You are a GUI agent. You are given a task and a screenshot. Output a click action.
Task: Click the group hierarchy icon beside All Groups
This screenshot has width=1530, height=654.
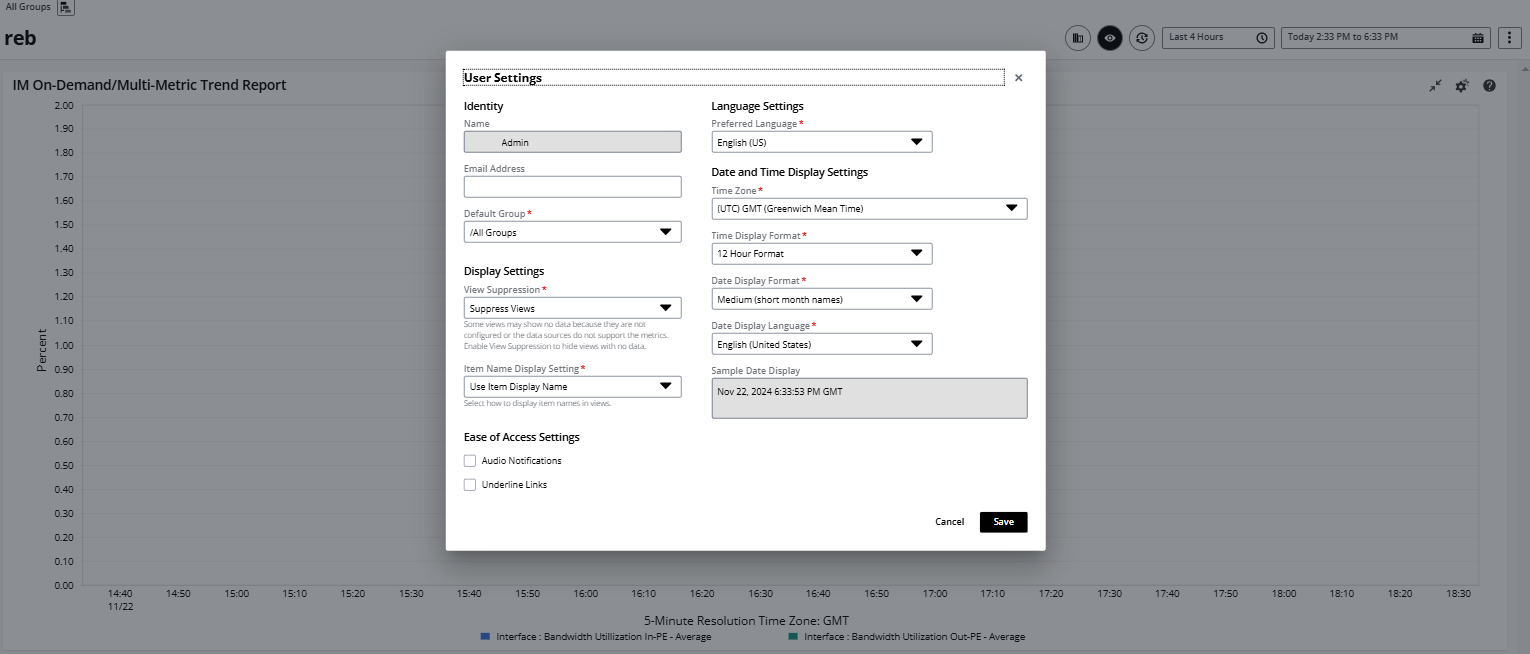pyautogui.click(x=65, y=8)
